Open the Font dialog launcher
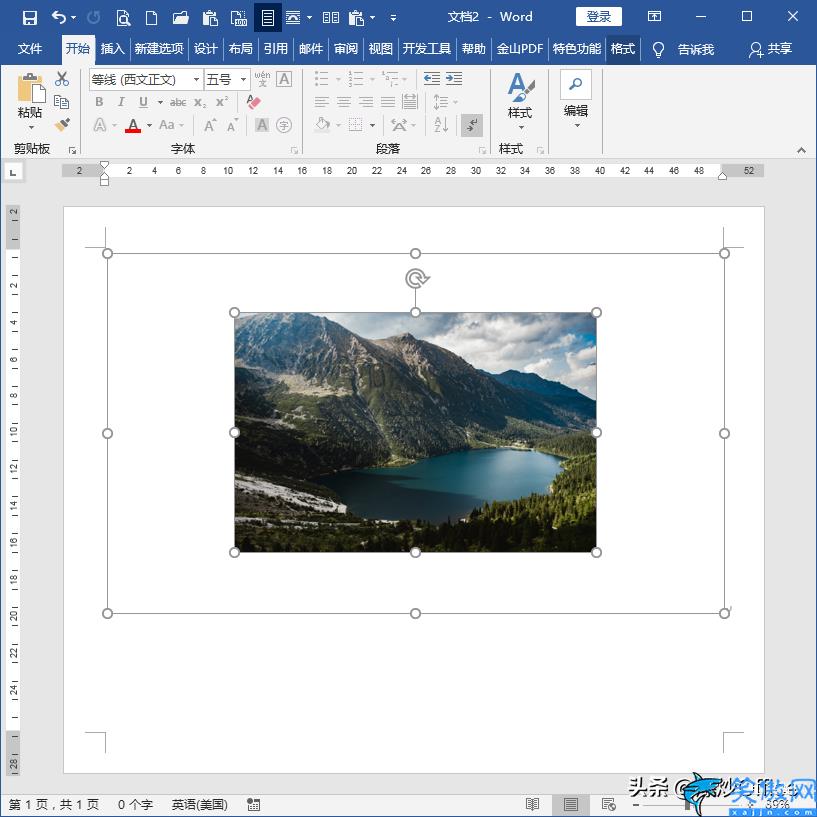This screenshot has height=817, width=817. 294,150
